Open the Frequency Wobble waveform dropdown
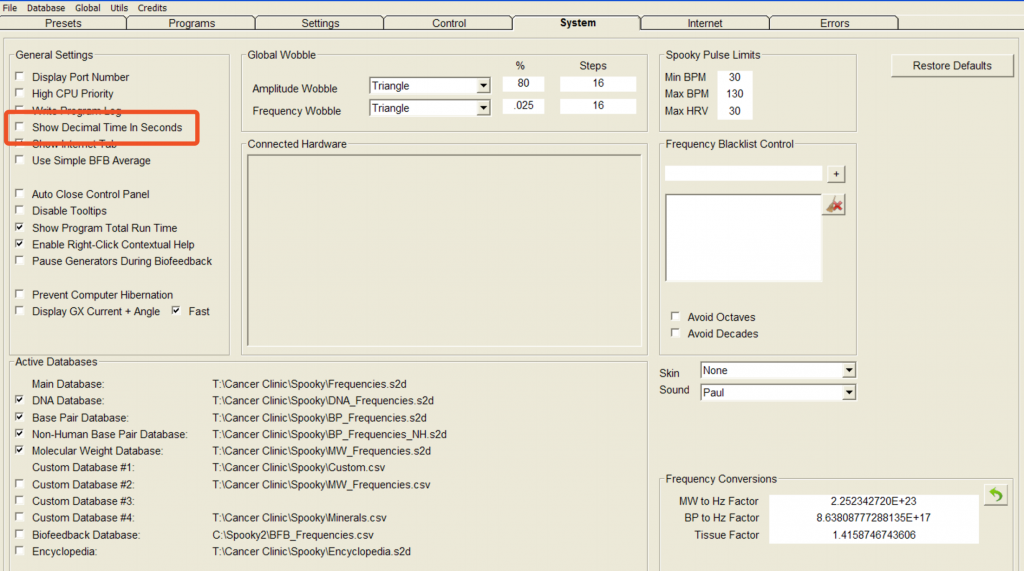Viewport: 1024px width, 571px height. click(483, 108)
